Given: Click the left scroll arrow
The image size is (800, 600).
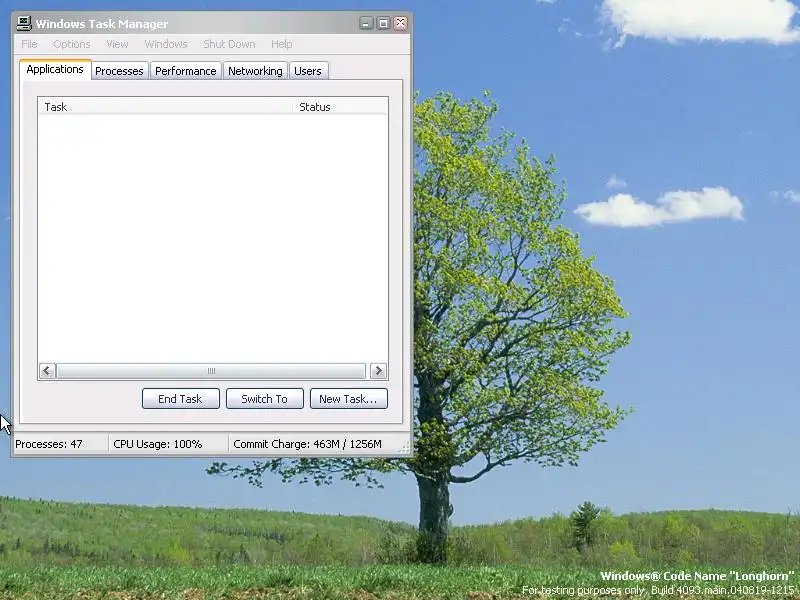Looking at the screenshot, I should coord(47,371).
